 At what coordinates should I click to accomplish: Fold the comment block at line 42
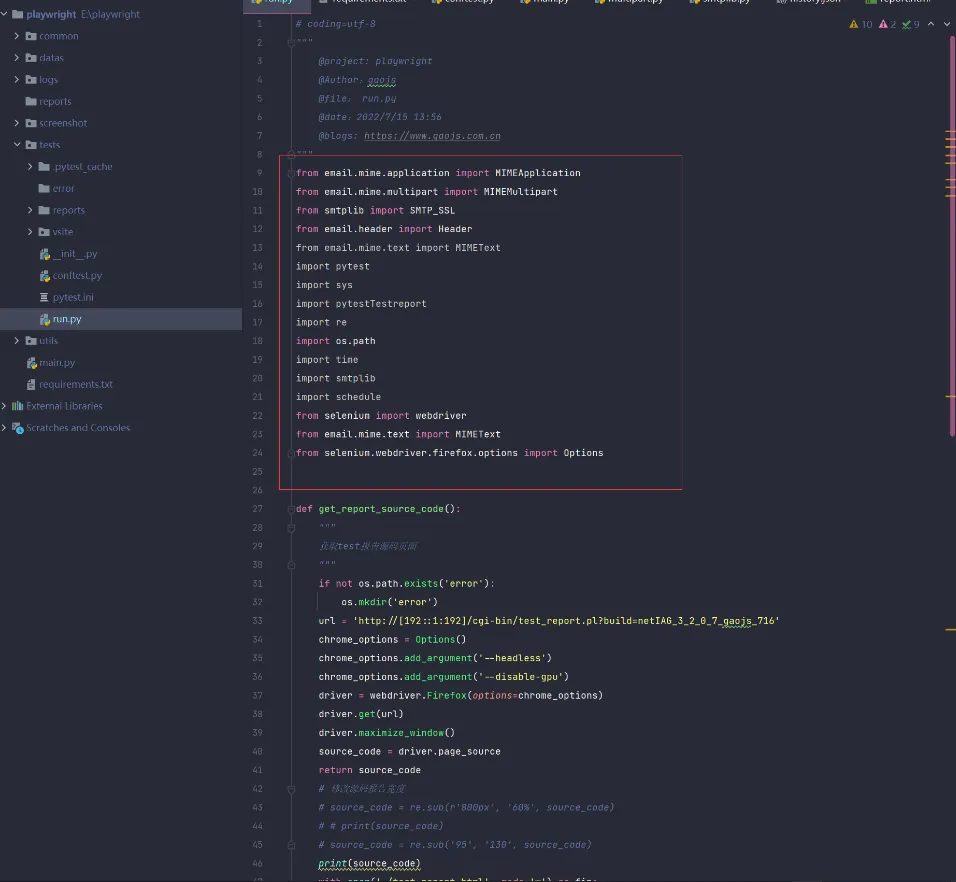(291, 789)
